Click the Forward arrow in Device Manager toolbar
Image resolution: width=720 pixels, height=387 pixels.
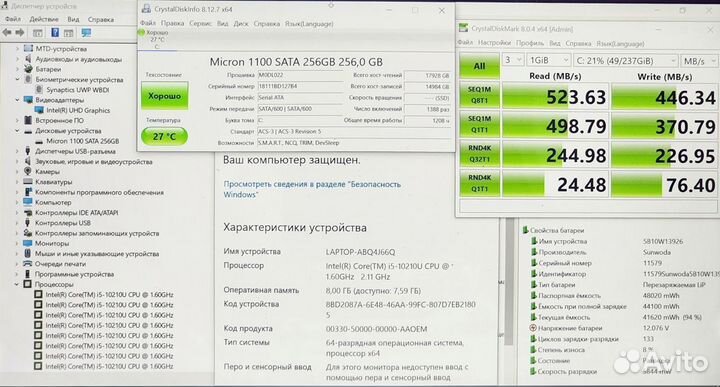(20, 33)
